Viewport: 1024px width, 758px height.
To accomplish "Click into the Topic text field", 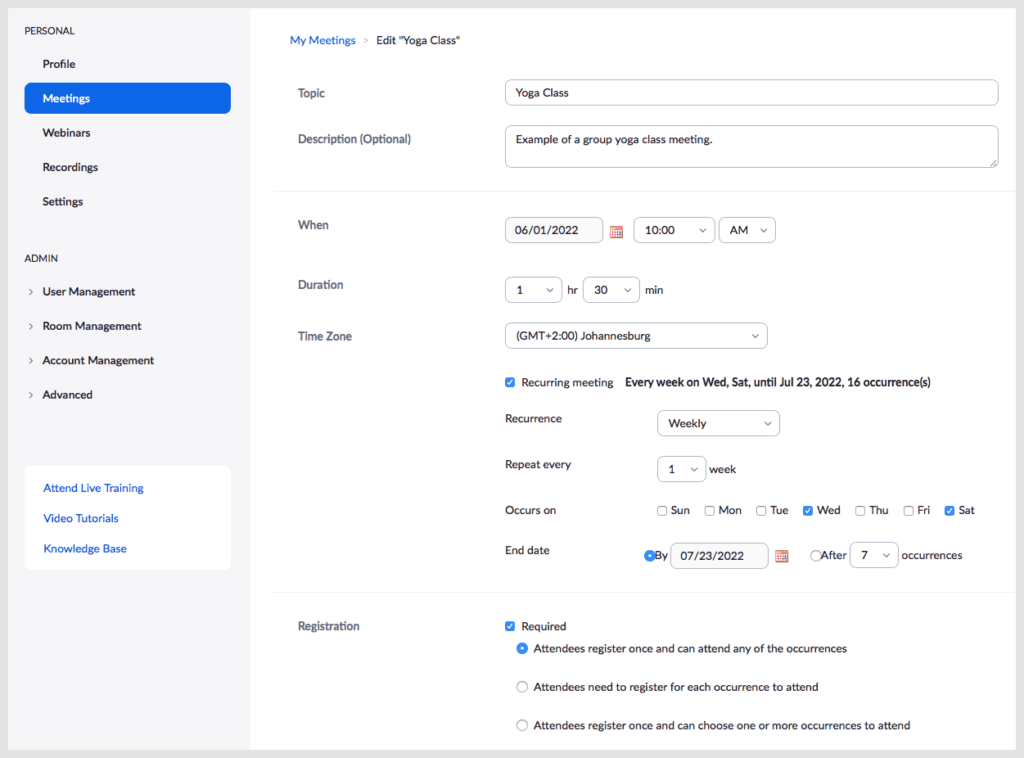I will point(751,93).
